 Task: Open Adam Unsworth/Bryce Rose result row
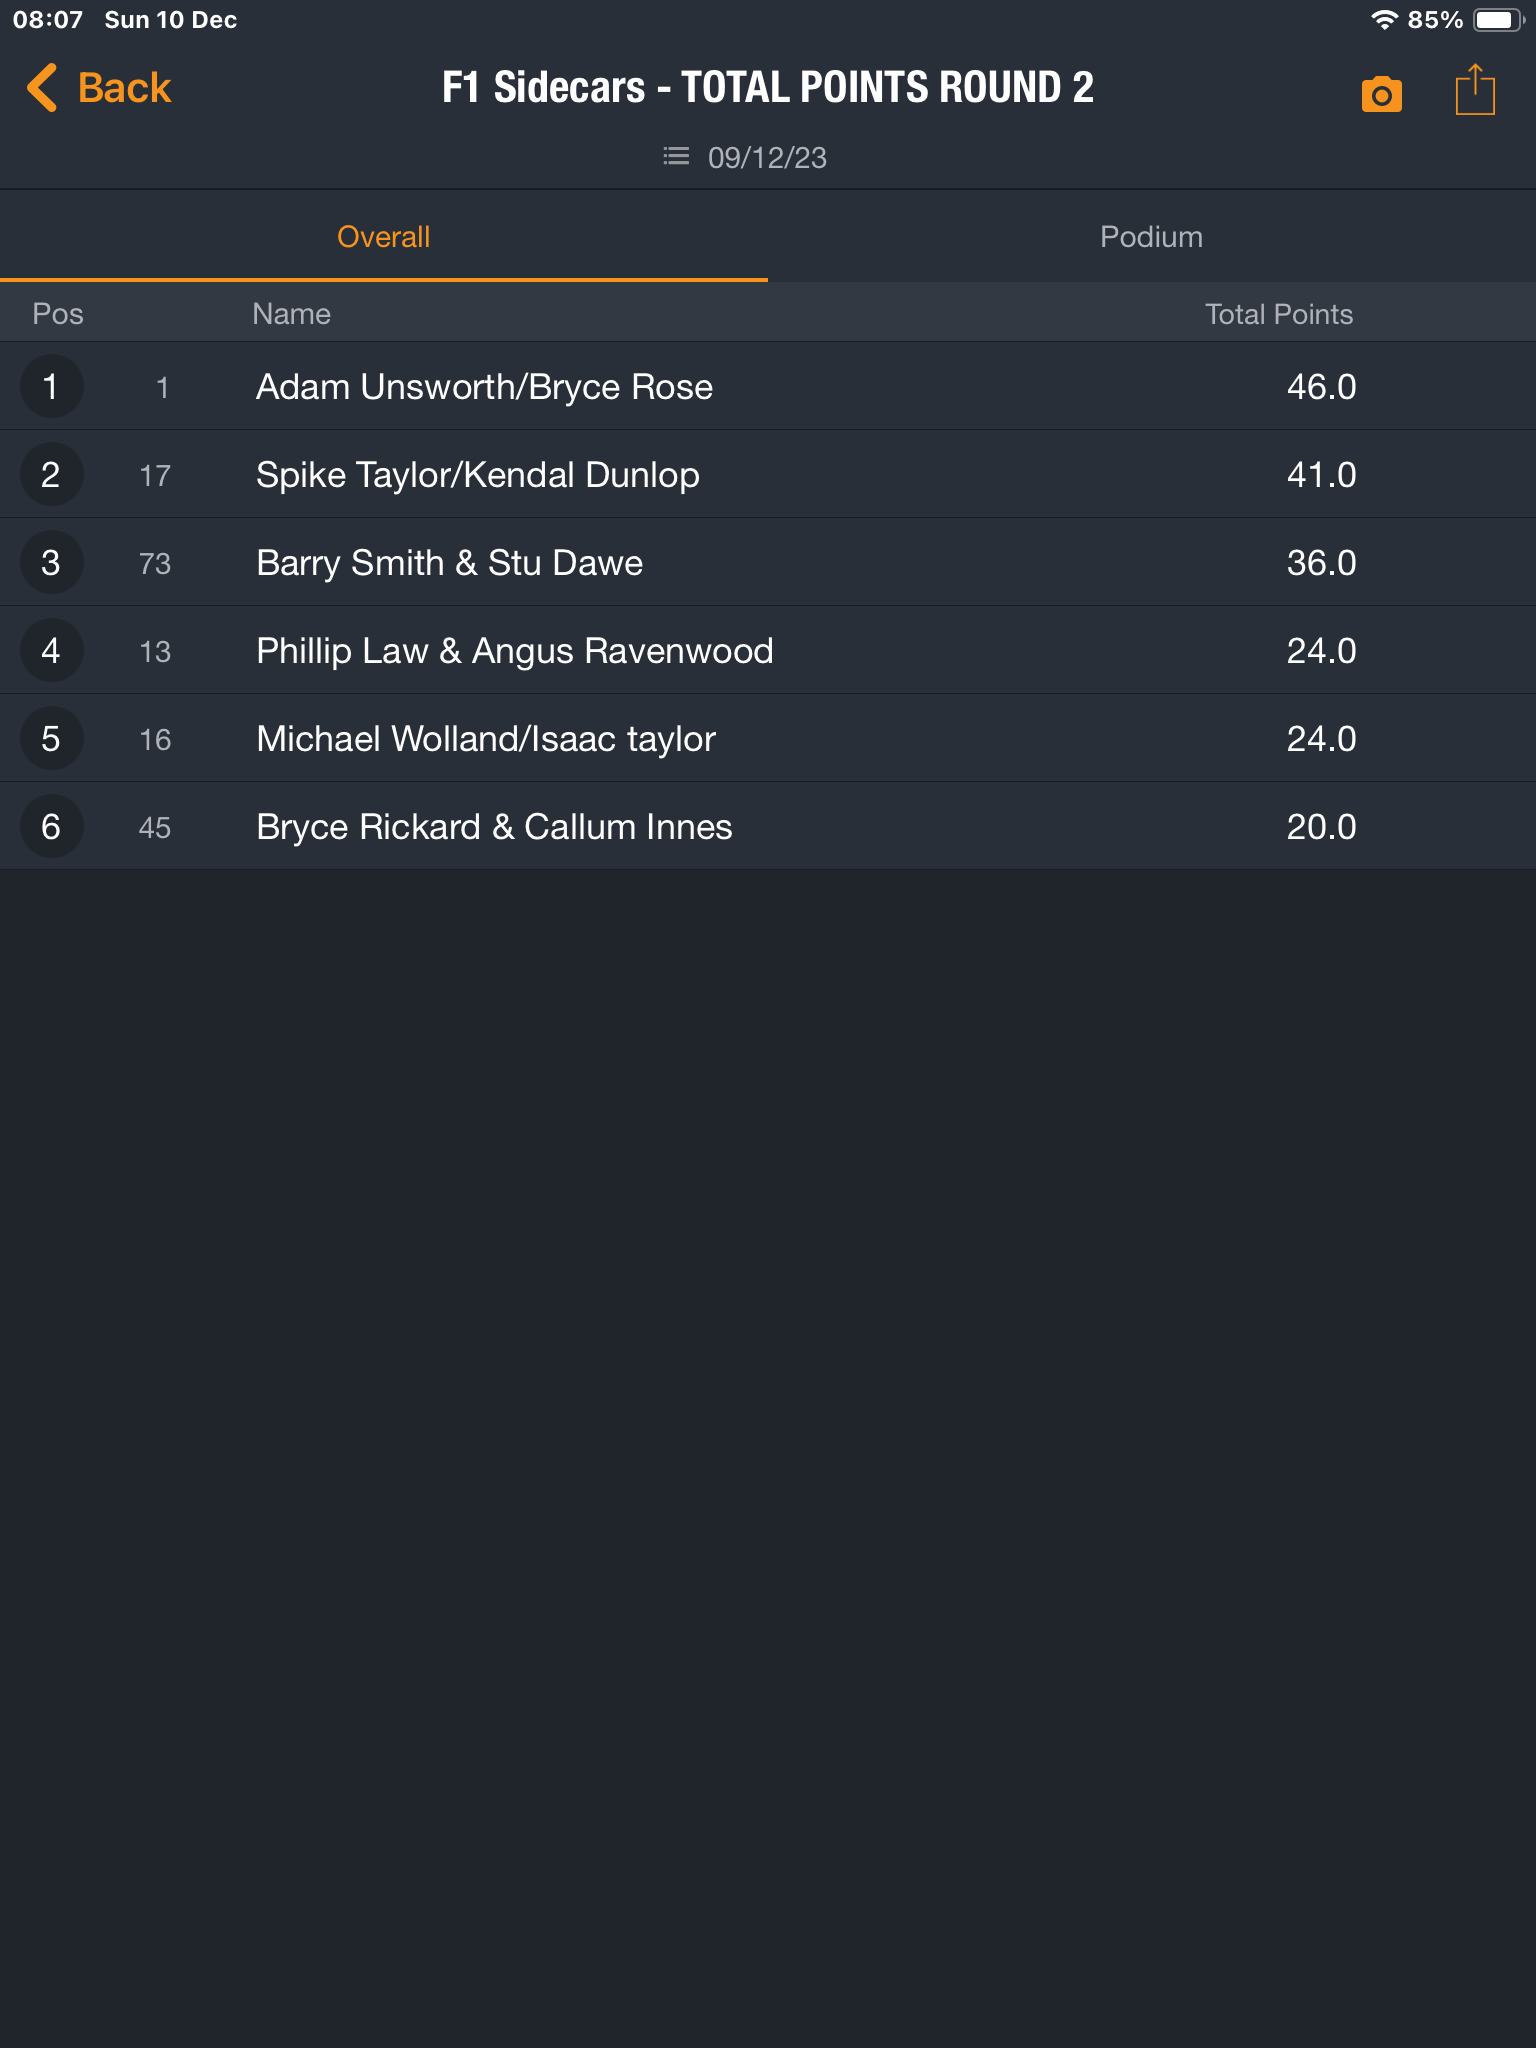click(768, 387)
